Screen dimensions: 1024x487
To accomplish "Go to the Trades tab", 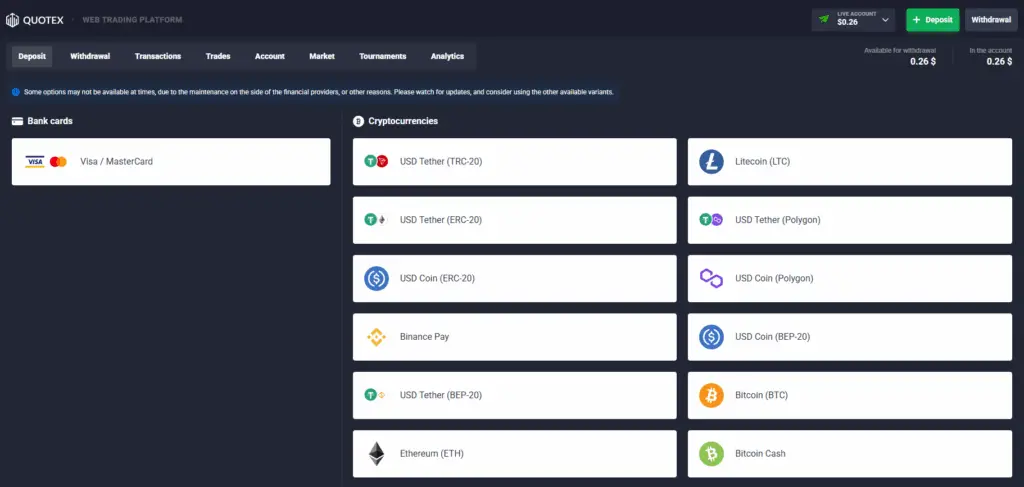I will click(x=218, y=56).
